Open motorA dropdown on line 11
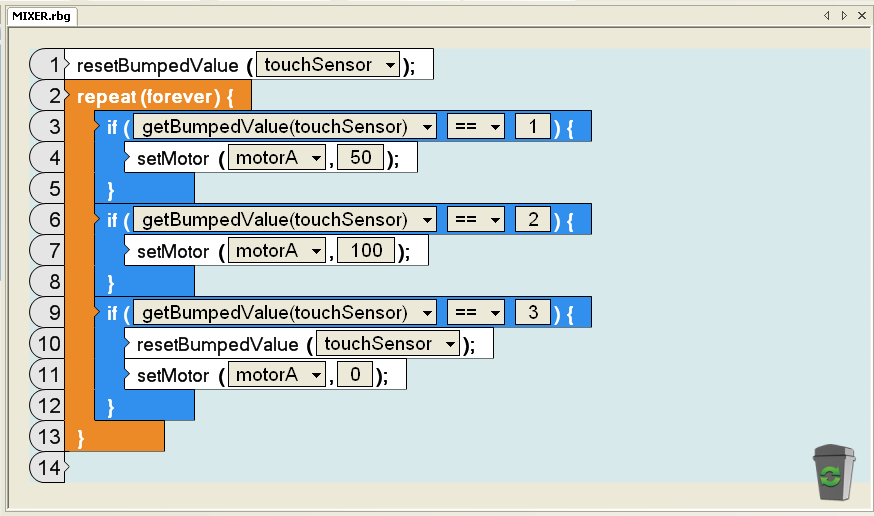Image resolution: width=874 pixels, height=516 pixels. click(276, 374)
